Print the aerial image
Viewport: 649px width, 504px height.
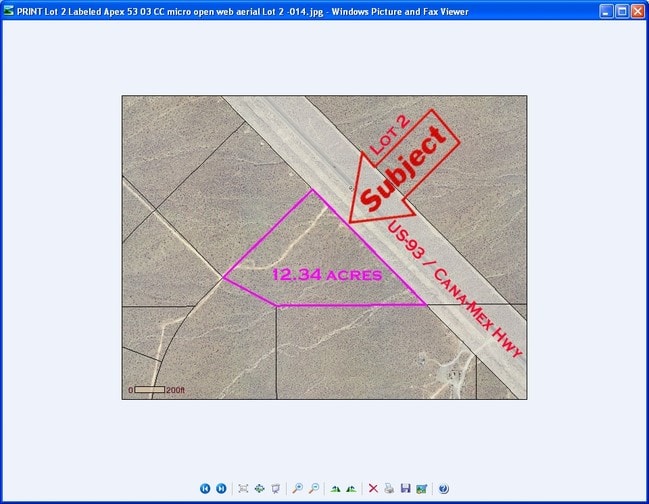click(389, 488)
